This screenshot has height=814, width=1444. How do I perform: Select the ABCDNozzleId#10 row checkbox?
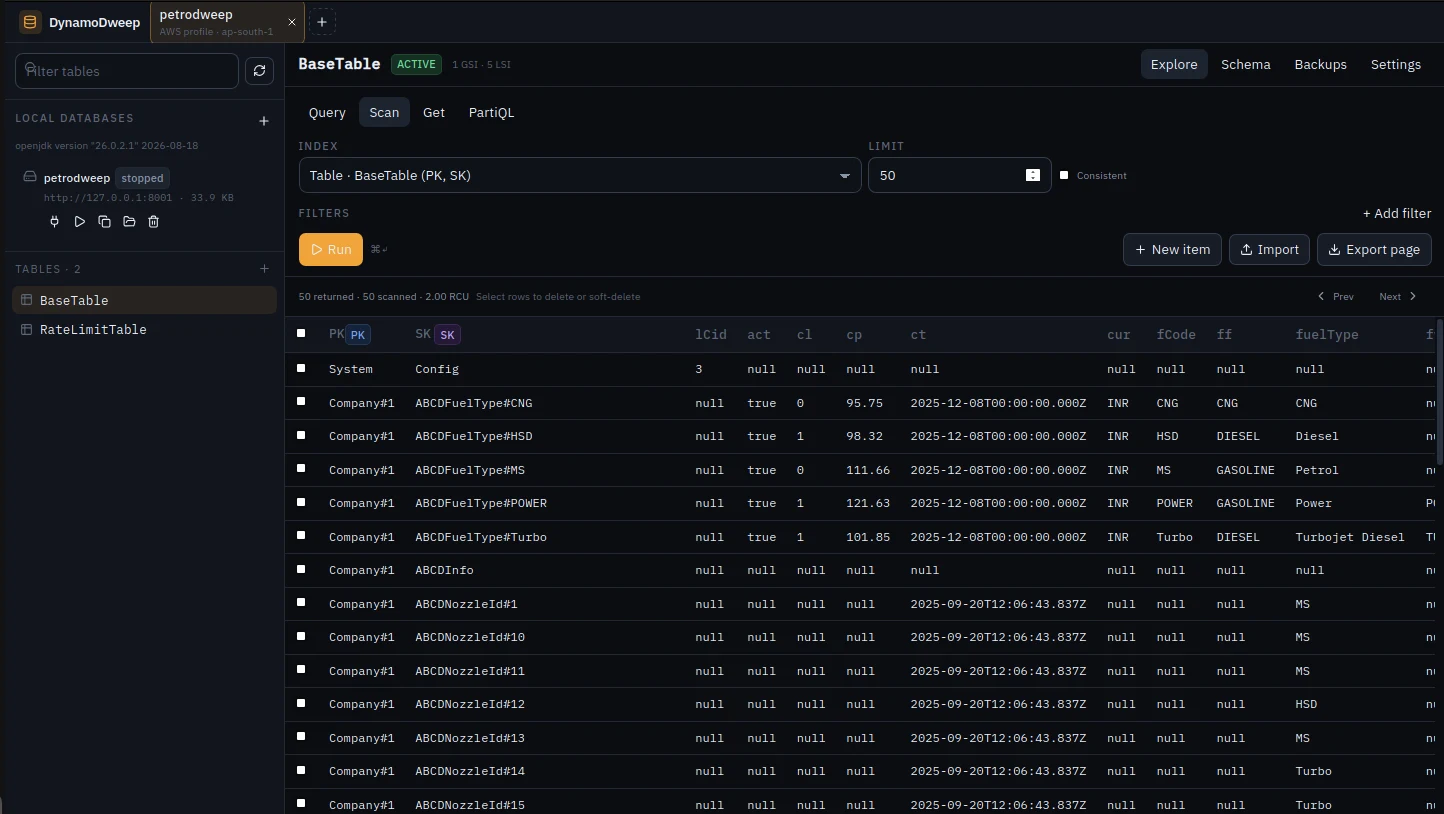tap(301, 636)
